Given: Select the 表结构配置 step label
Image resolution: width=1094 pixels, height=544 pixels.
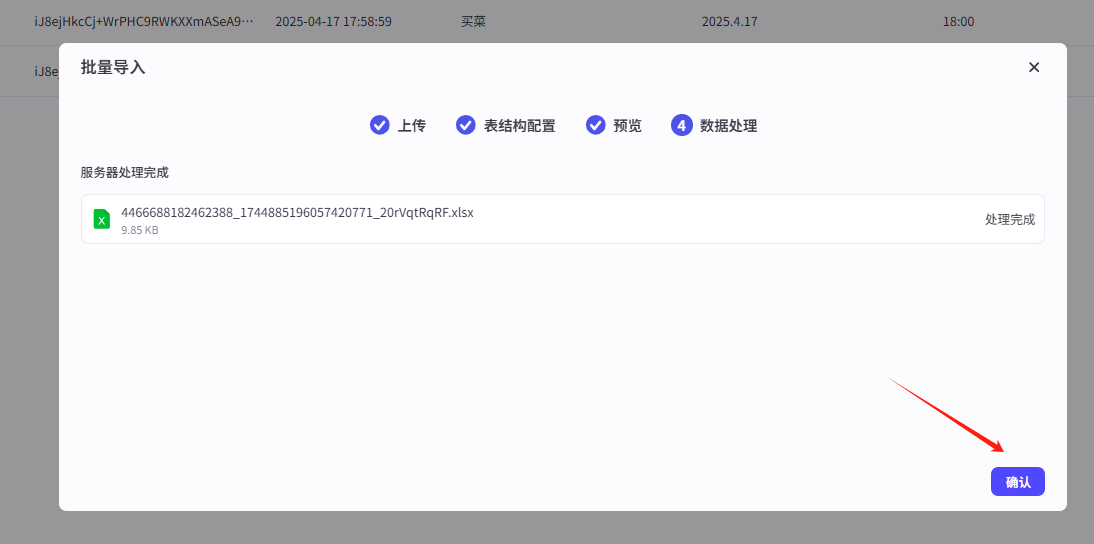Looking at the screenshot, I should point(520,126).
